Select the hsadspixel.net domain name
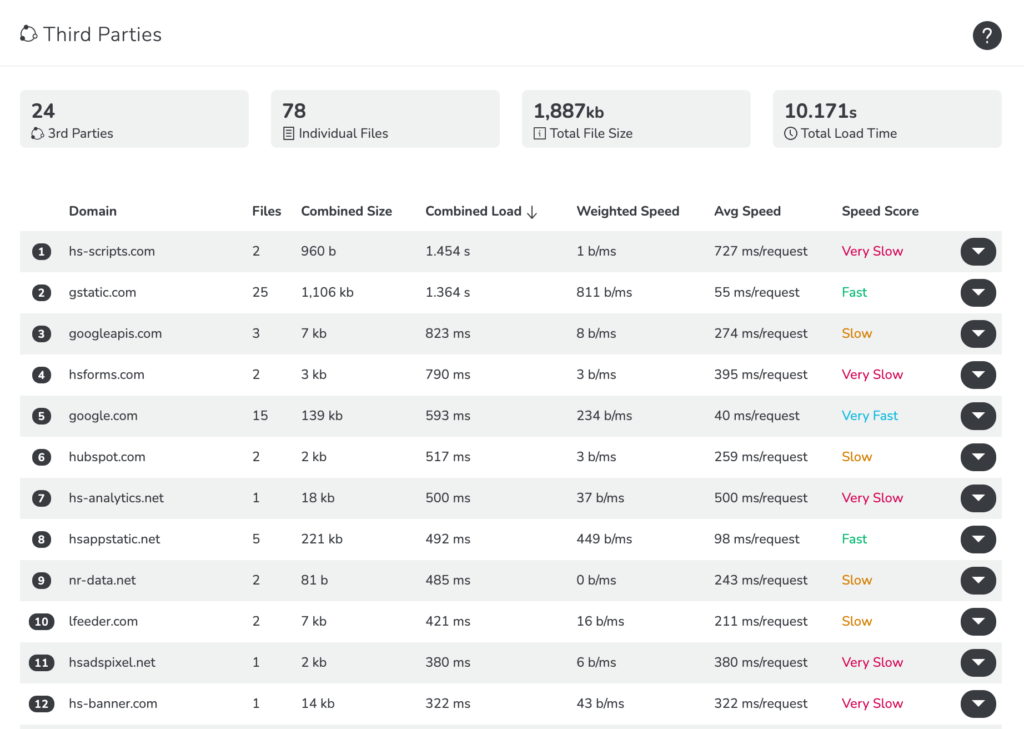 112,663
